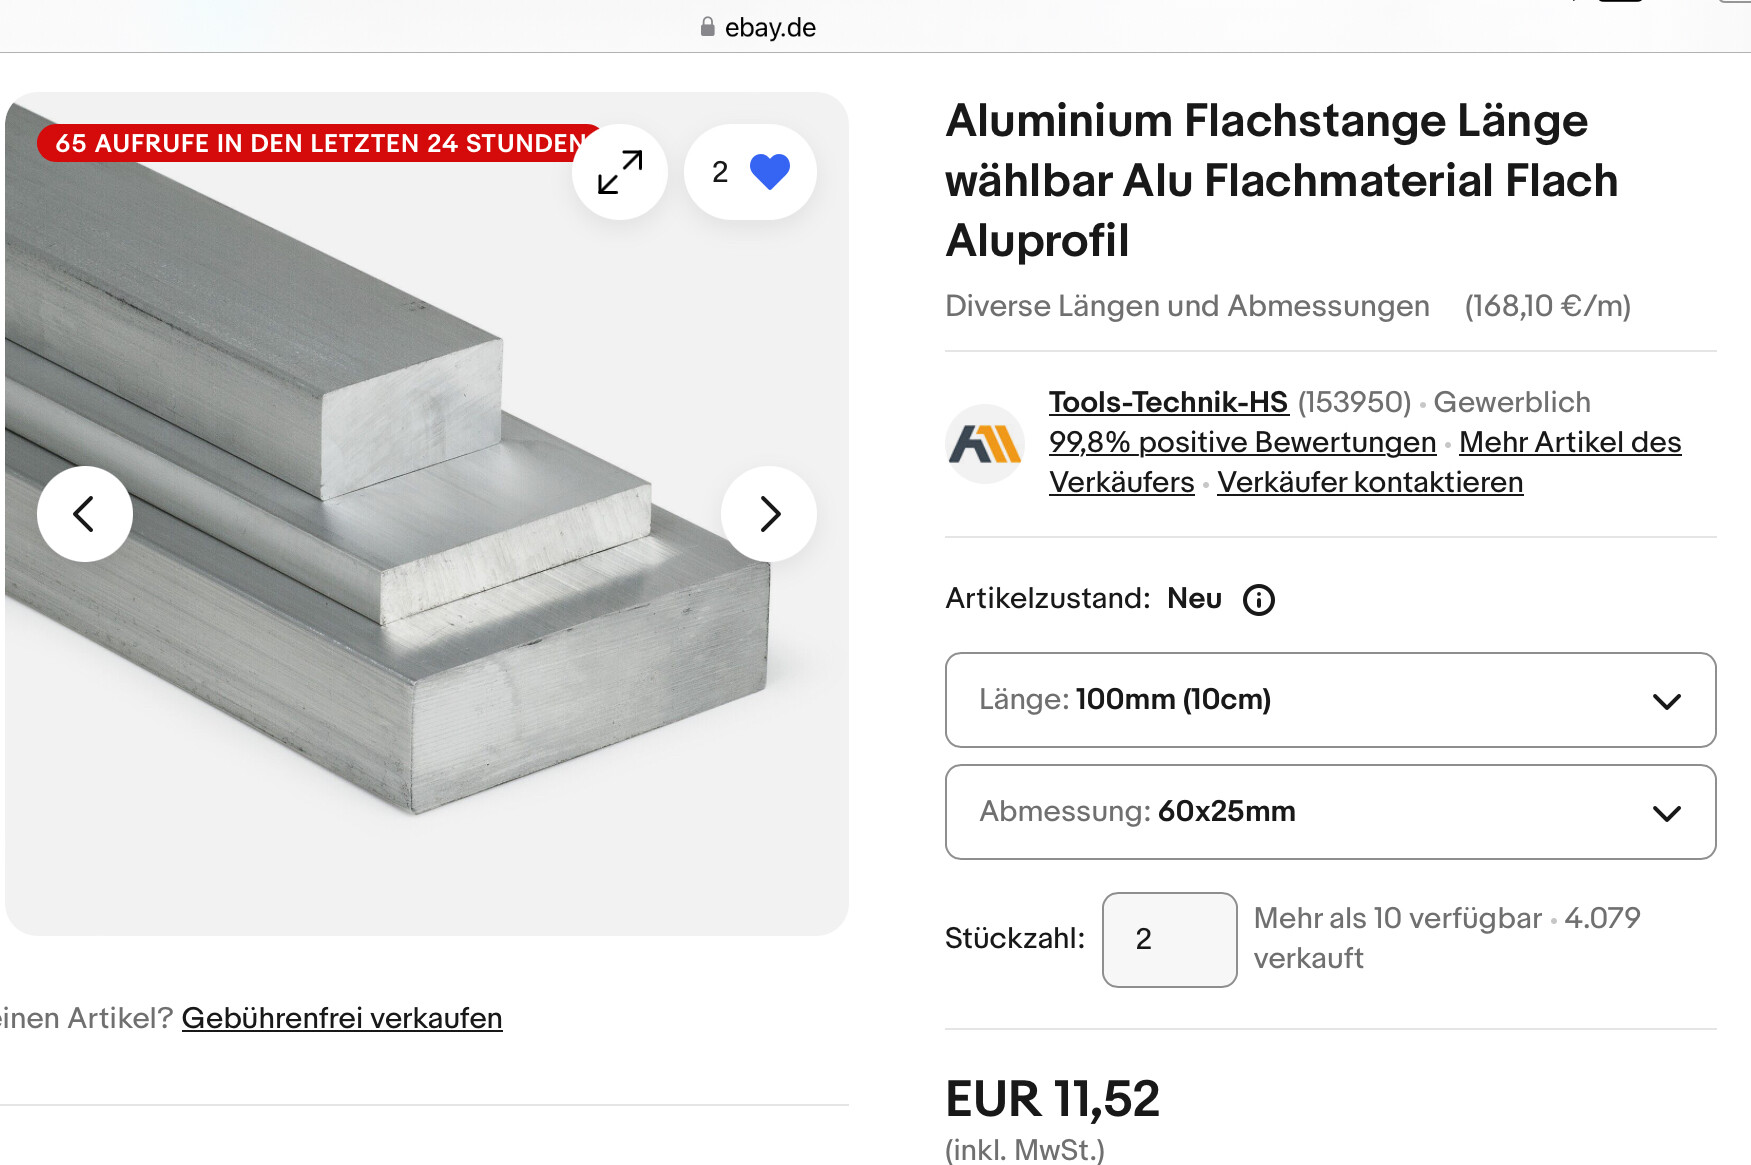
Task: Click the lock icon beside ebay.de
Action: tap(708, 27)
